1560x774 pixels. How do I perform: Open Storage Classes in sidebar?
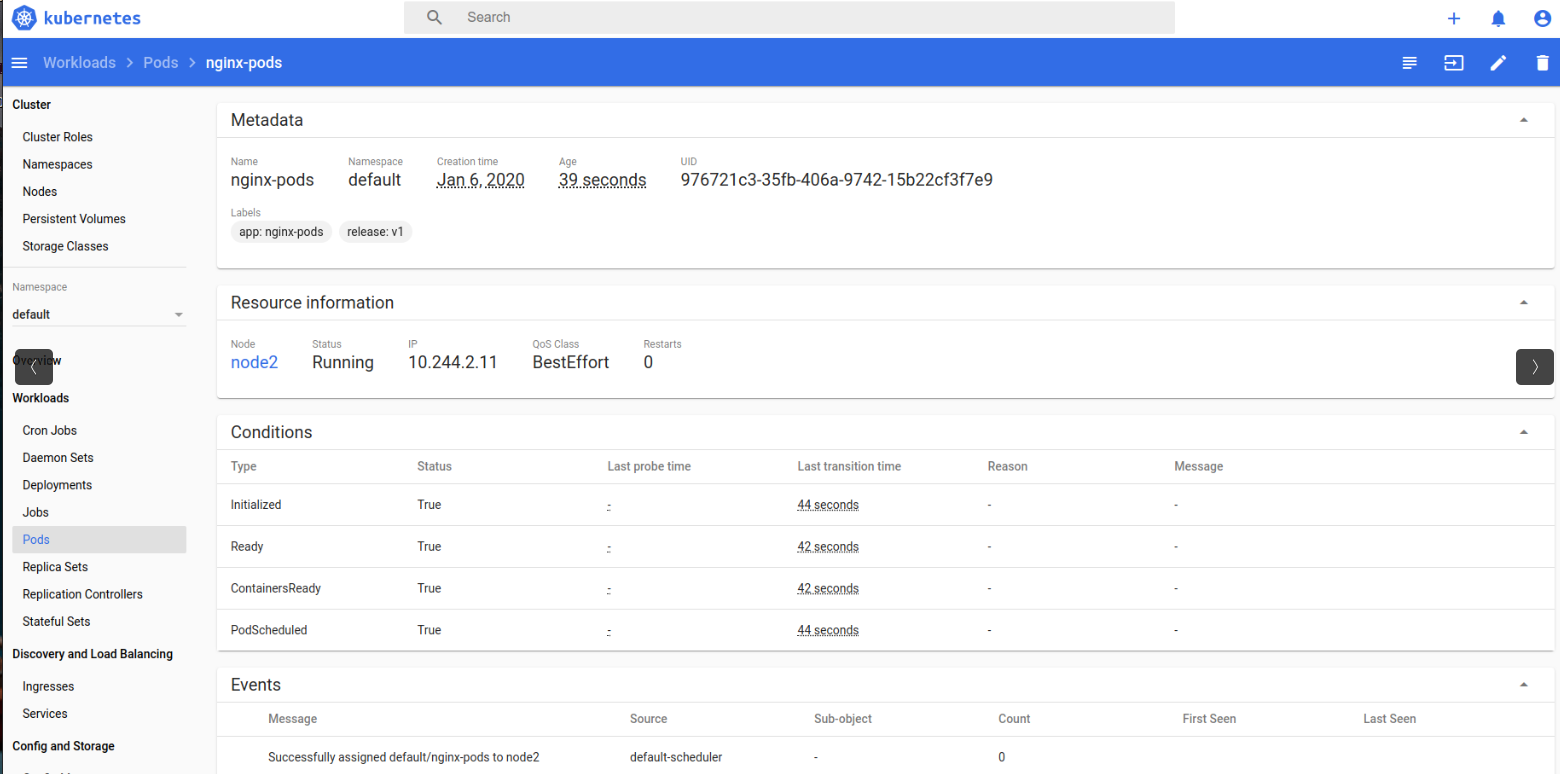[66, 246]
